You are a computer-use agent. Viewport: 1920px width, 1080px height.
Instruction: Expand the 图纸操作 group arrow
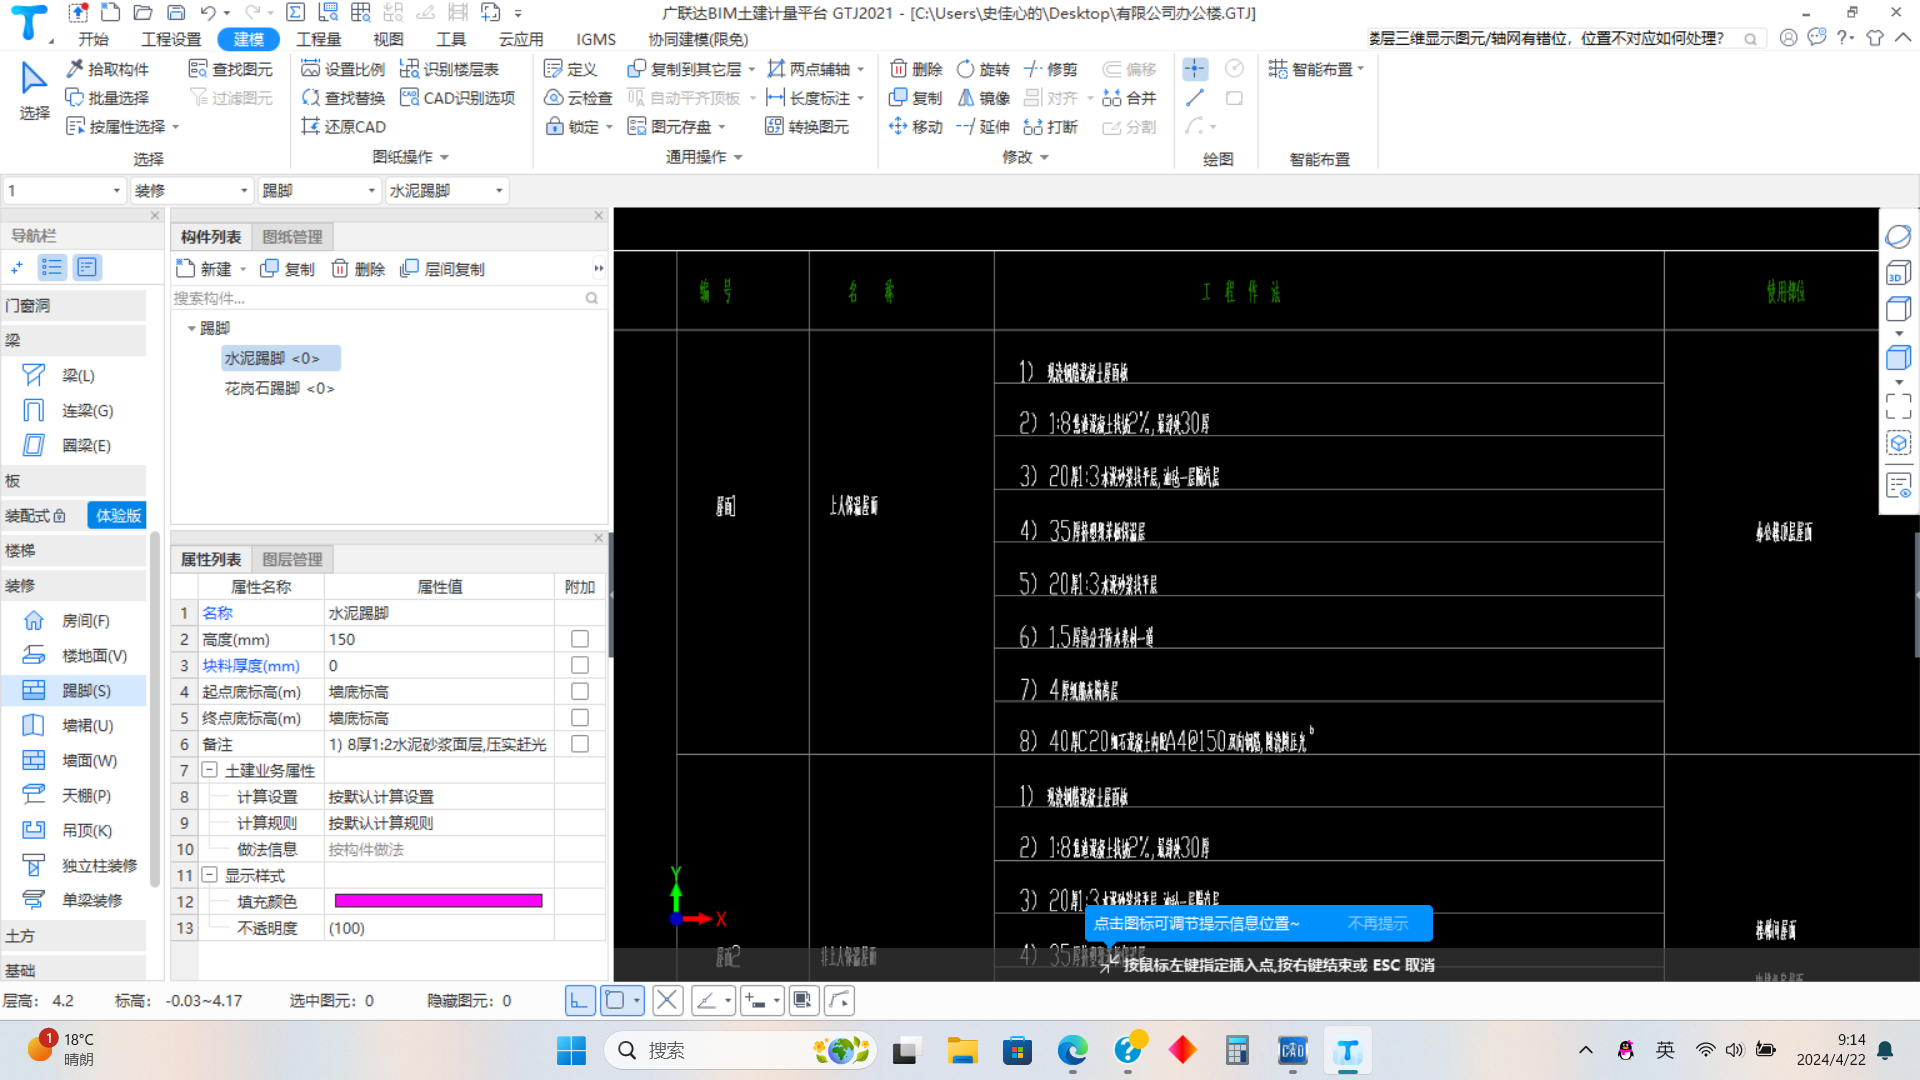pyautogui.click(x=445, y=157)
